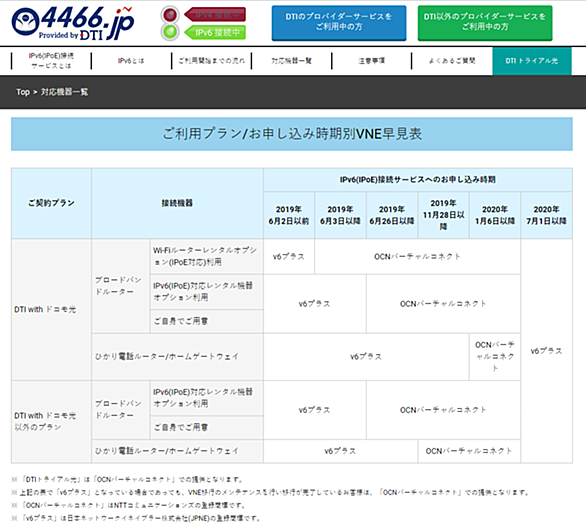Click the 接続機器 column header
This screenshot has height=531, width=586.
(x=177, y=203)
